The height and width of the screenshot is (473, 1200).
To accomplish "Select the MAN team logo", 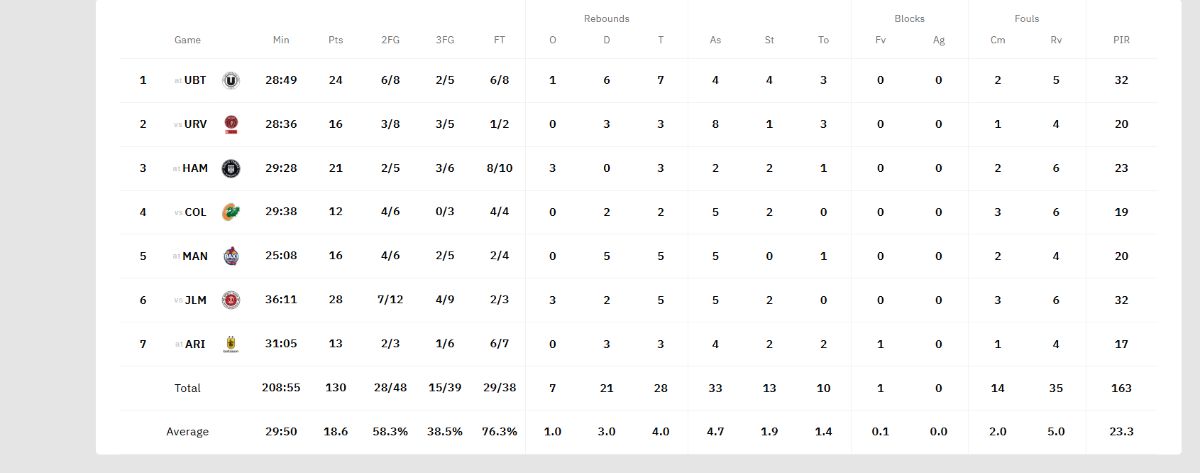I will coord(231,256).
